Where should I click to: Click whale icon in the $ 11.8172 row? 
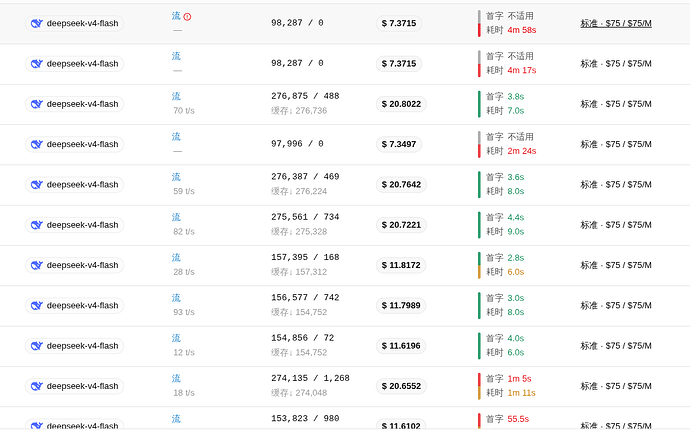[x=37, y=265]
